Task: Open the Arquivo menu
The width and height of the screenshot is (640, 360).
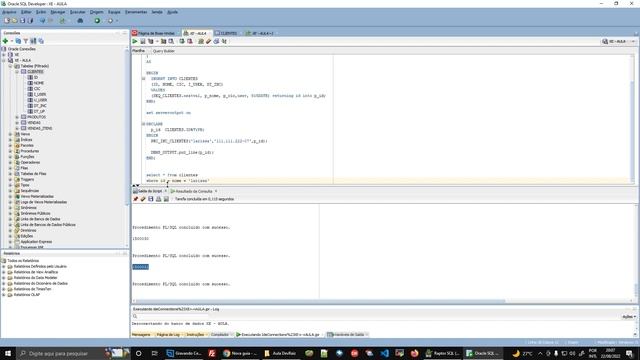Action: coord(9,12)
